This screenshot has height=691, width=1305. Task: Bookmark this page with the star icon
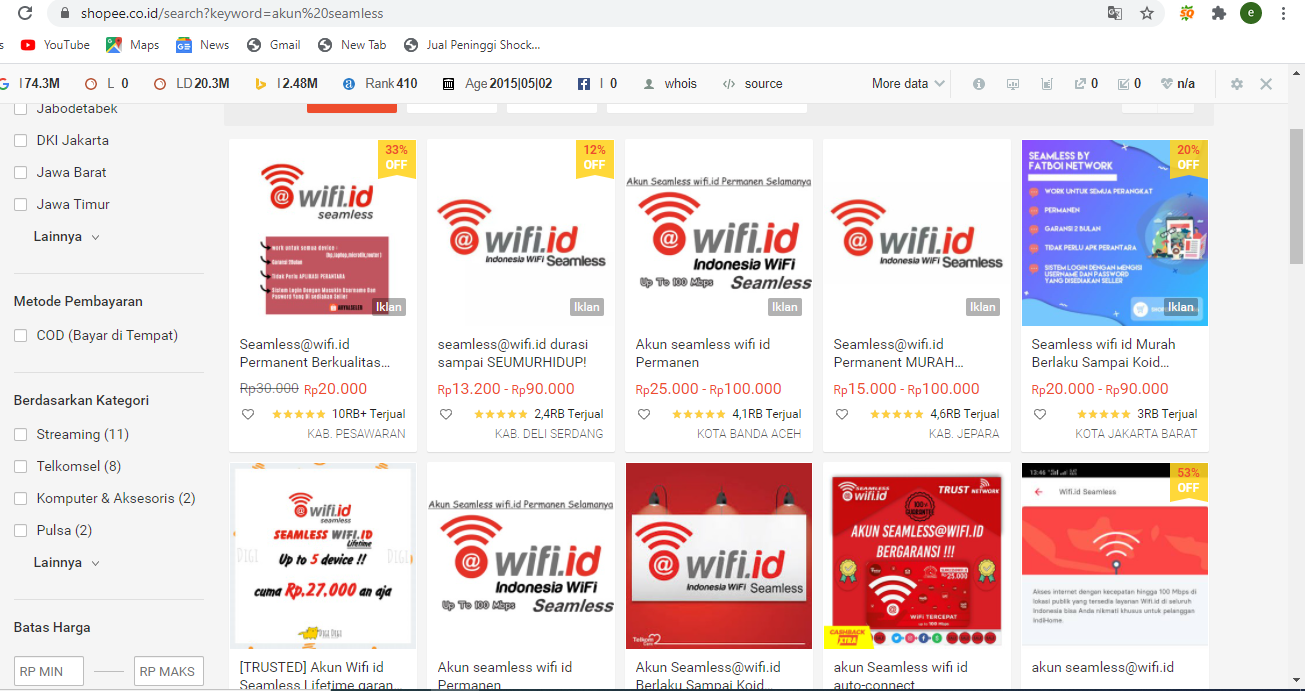1147,14
